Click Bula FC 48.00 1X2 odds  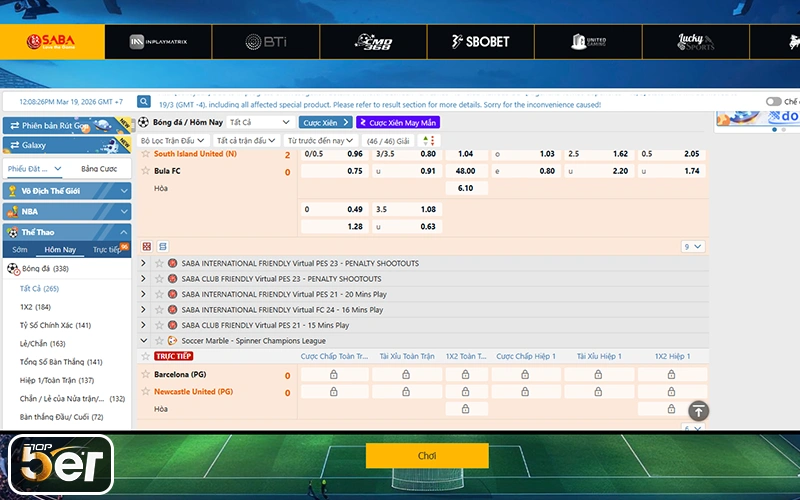(x=466, y=171)
